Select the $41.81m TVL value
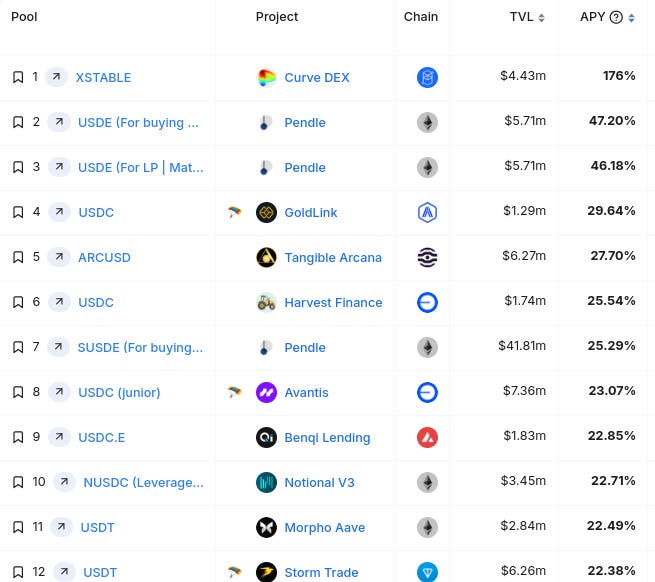The height and width of the screenshot is (582, 655). [522, 346]
